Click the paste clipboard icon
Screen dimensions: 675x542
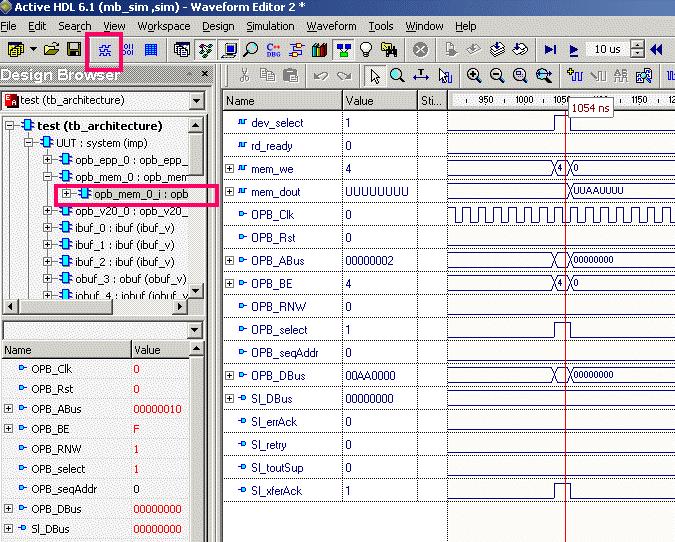tap(291, 75)
